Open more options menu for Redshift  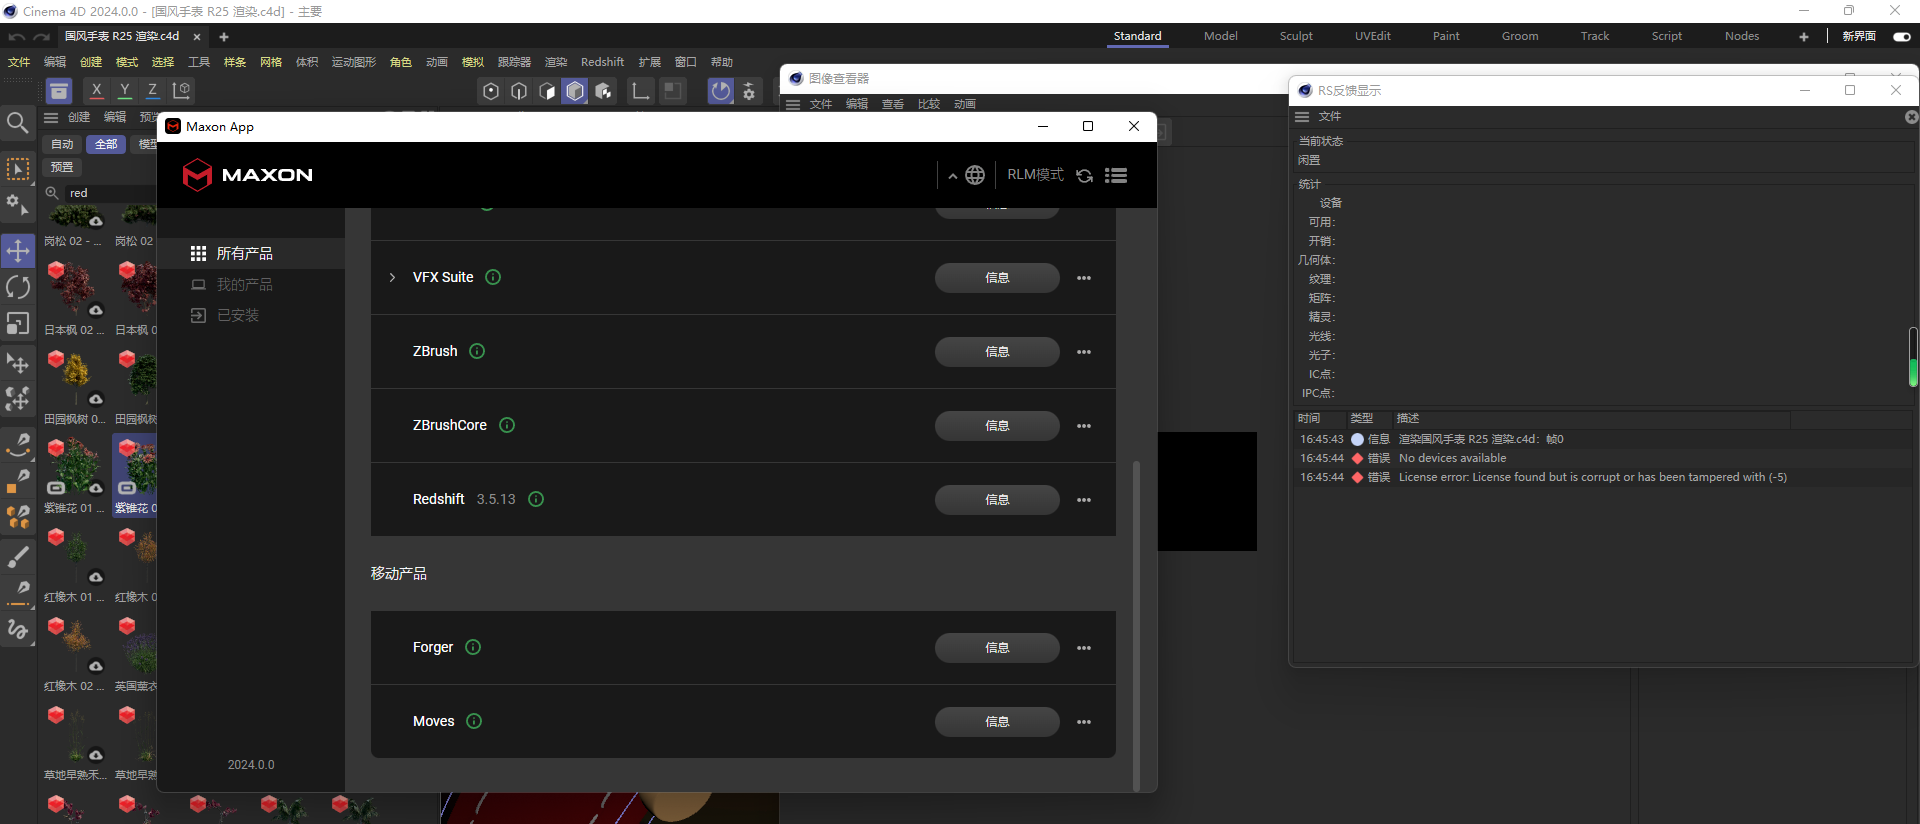1084,500
